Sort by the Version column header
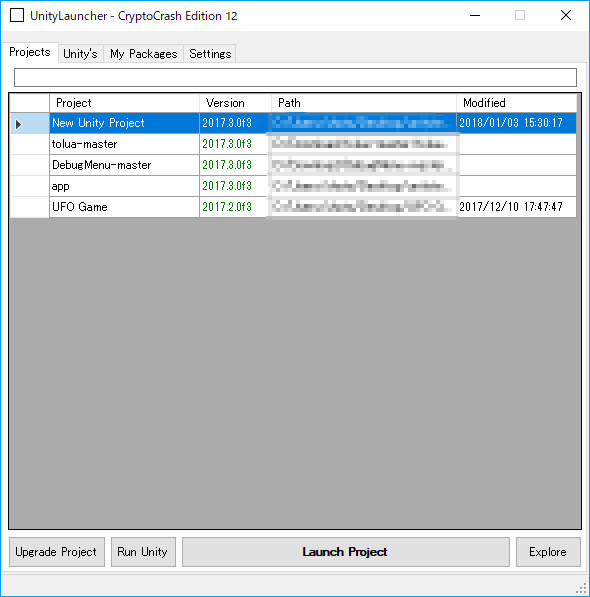 click(x=235, y=103)
